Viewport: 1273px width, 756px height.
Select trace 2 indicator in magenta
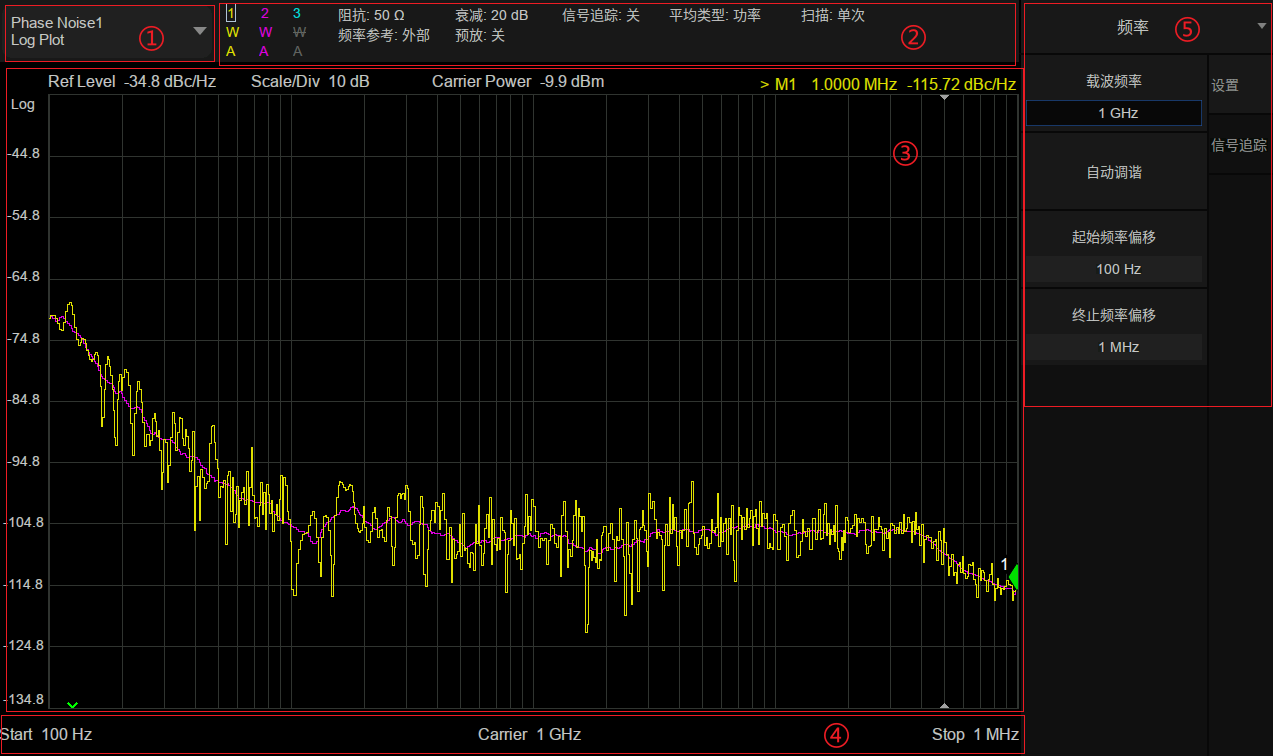(x=264, y=13)
